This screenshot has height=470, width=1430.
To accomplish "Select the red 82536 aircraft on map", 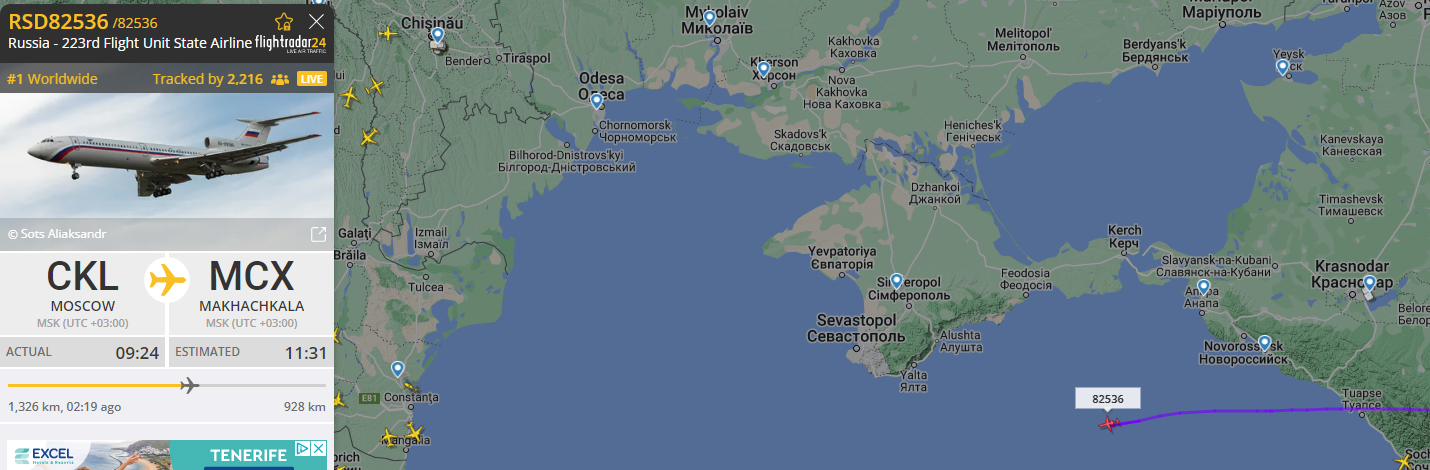I will pos(1108,424).
